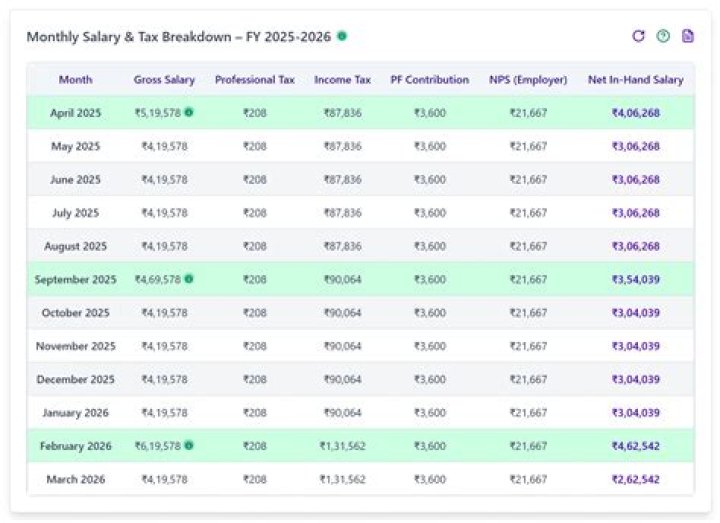Click the July 2025 row label
Image resolution: width=720 pixels, height=523 pixels.
tap(76, 213)
